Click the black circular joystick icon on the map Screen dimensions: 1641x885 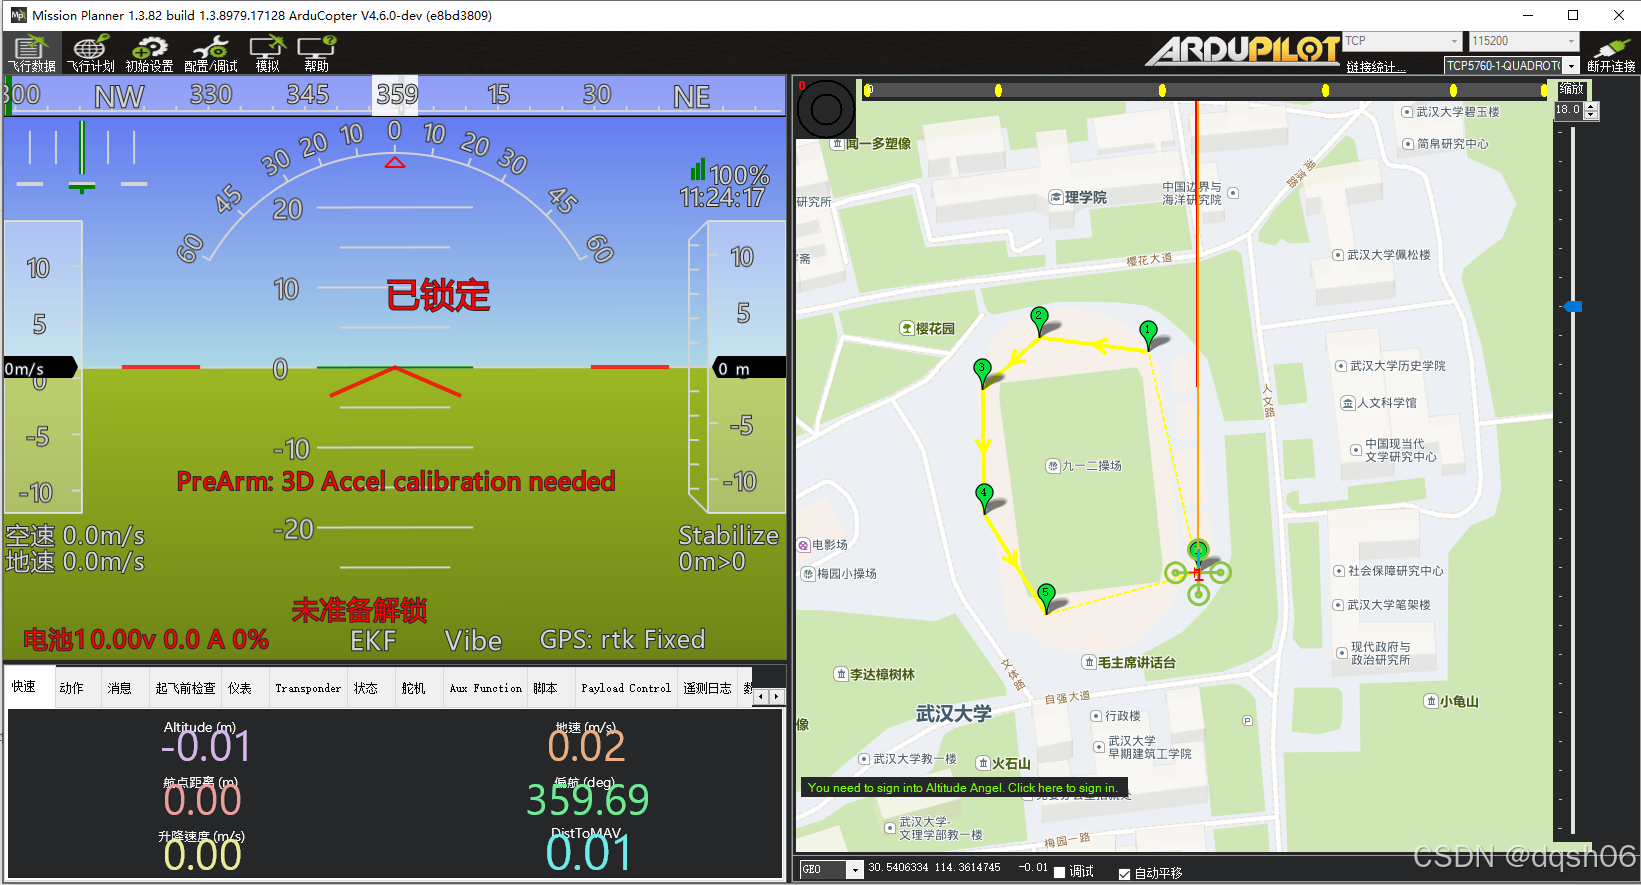(x=826, y=109)
